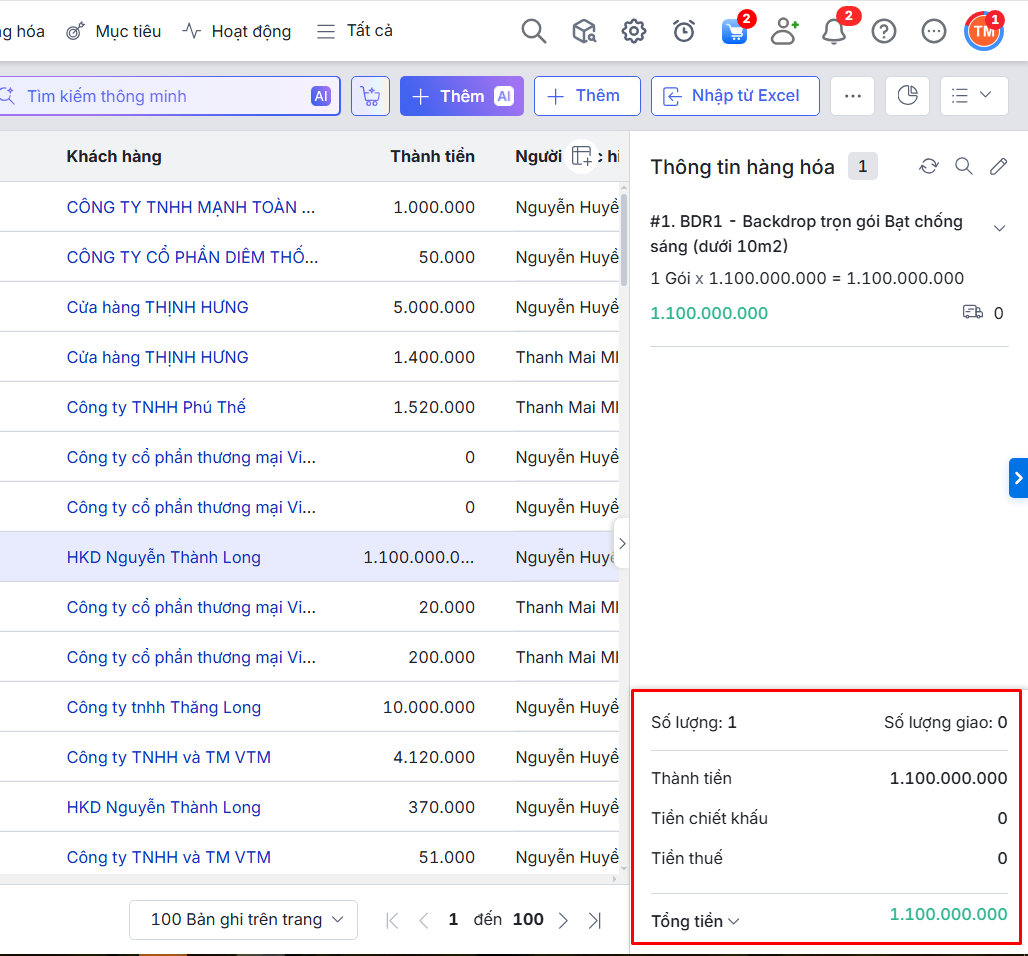
Task: Click the help question mark icon
Action: tap(884, 31)
